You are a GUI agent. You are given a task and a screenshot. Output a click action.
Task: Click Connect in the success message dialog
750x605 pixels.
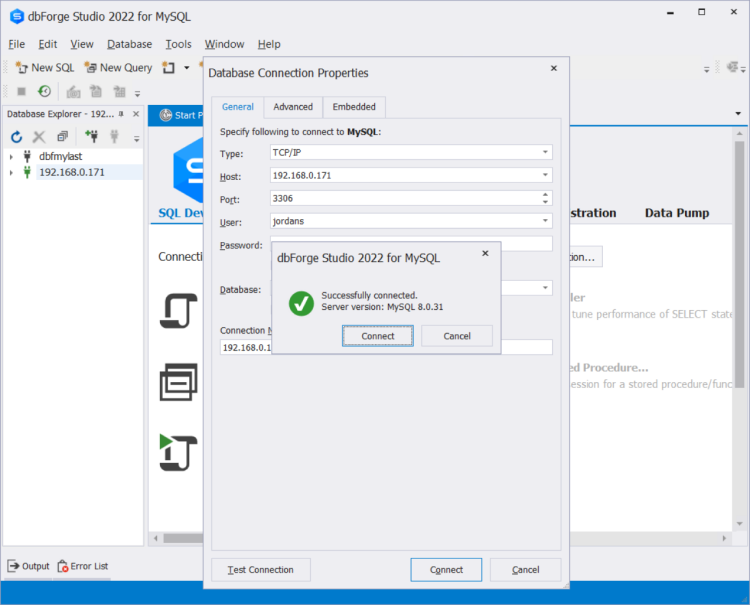(377, 336)
